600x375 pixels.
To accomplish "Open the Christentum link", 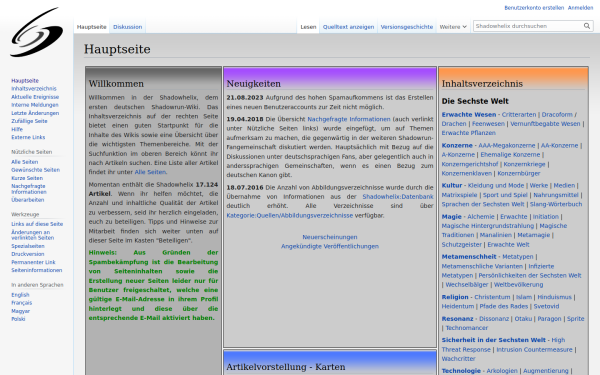I will (x=492, y=297).
